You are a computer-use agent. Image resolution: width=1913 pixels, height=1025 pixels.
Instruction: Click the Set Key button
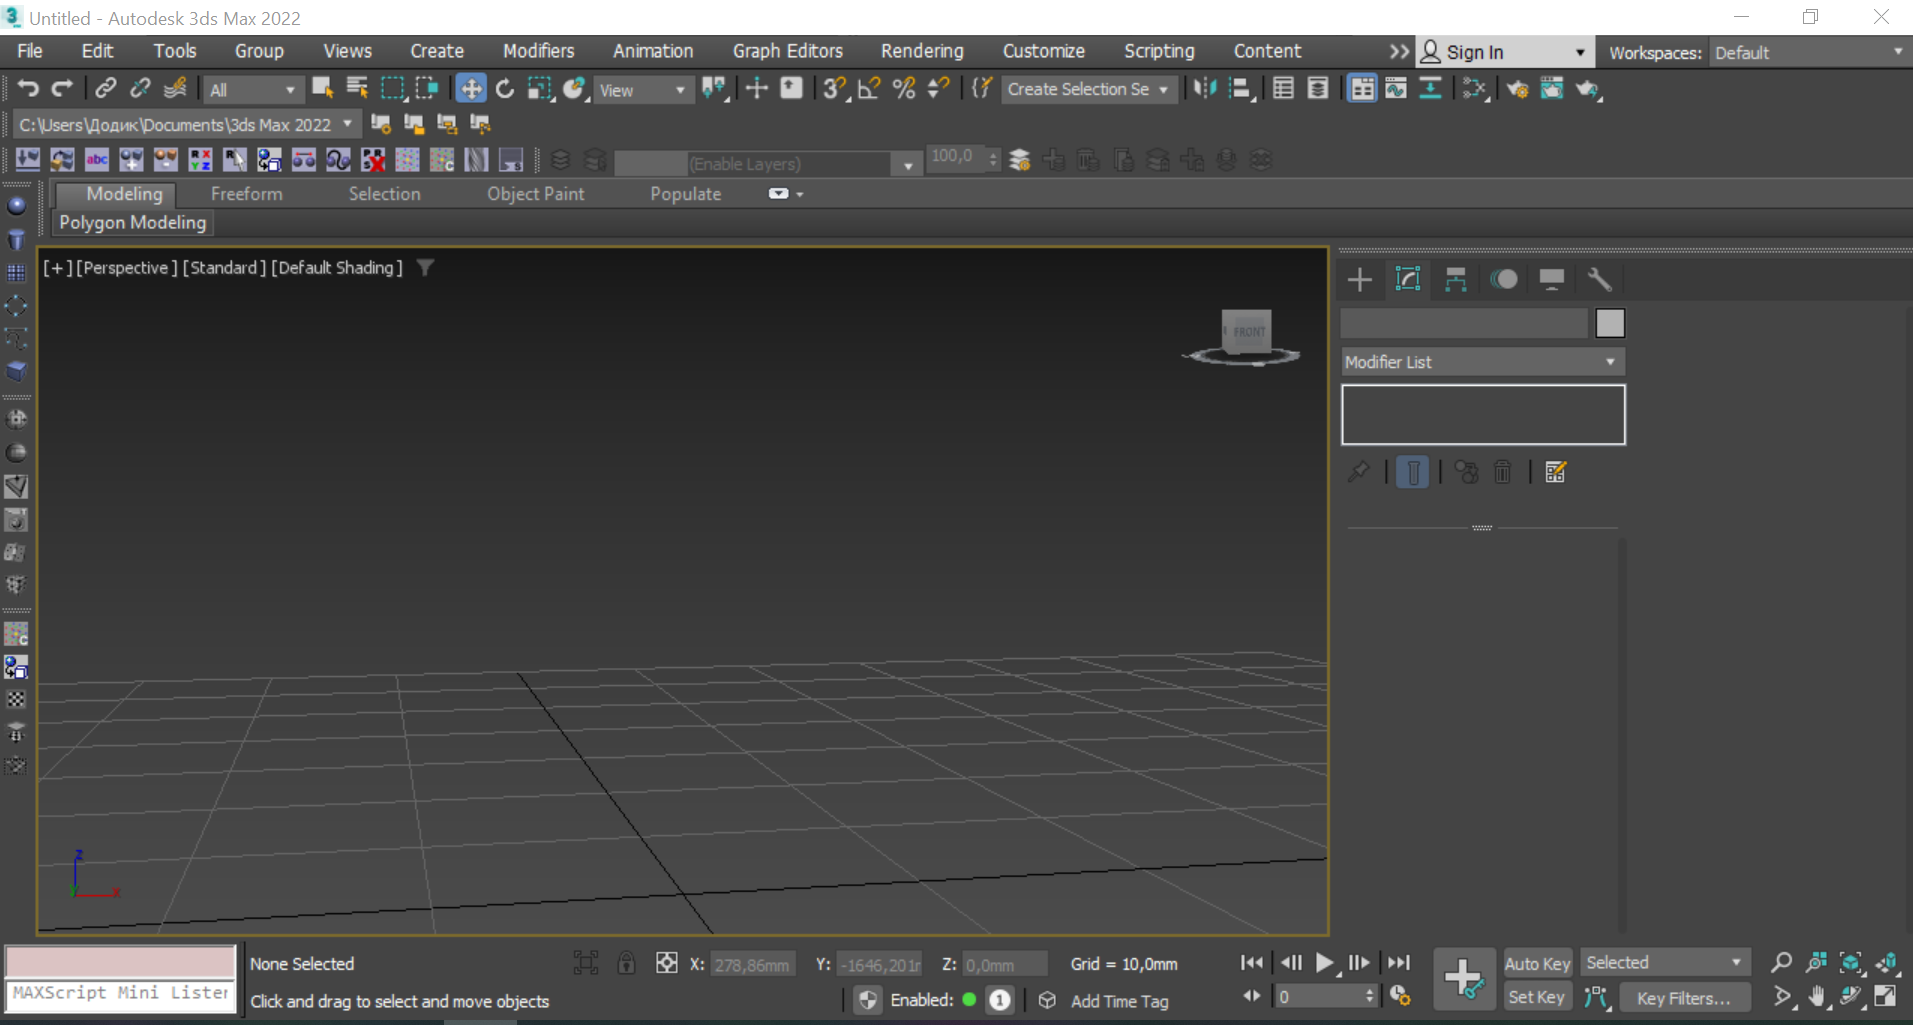(x=1536, y=997)
